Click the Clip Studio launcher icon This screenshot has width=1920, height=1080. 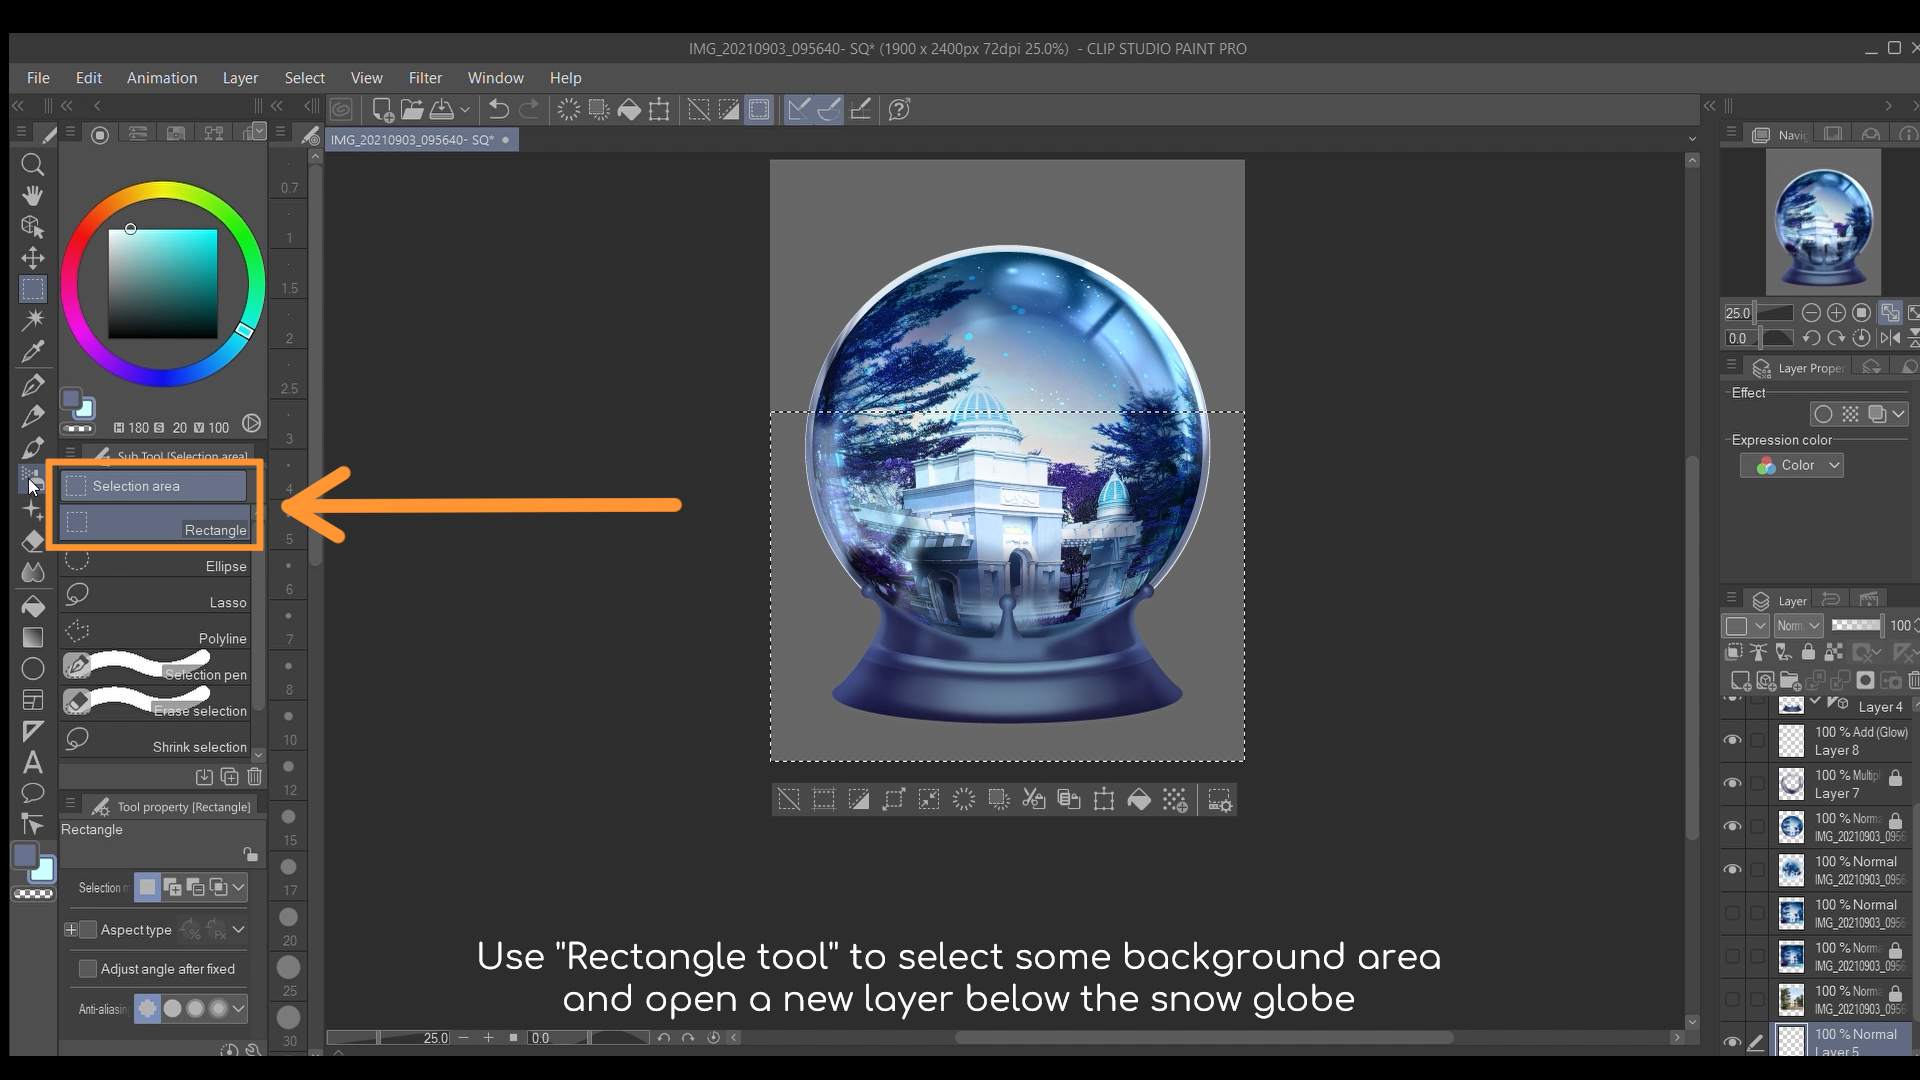342,110
